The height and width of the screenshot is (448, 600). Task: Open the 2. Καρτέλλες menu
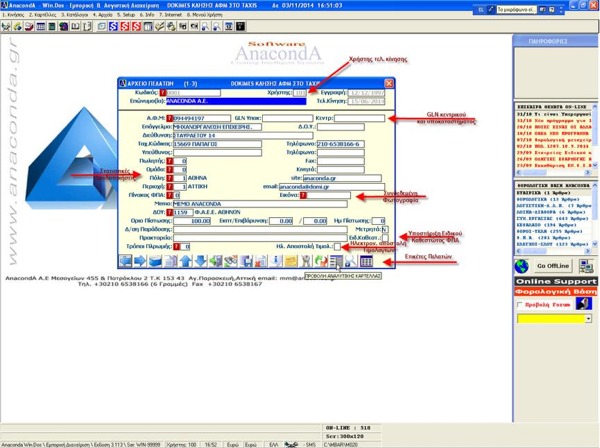coord(42,15)
